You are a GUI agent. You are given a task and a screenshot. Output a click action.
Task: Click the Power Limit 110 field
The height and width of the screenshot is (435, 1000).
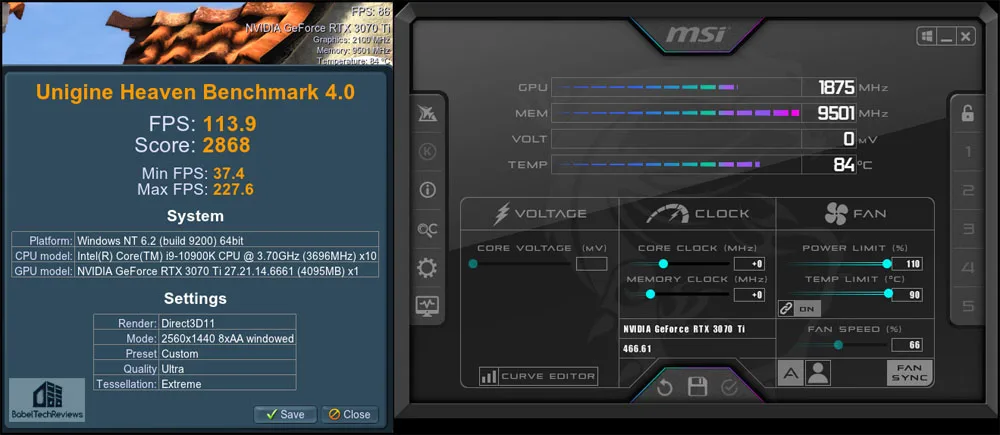(907, 263)
